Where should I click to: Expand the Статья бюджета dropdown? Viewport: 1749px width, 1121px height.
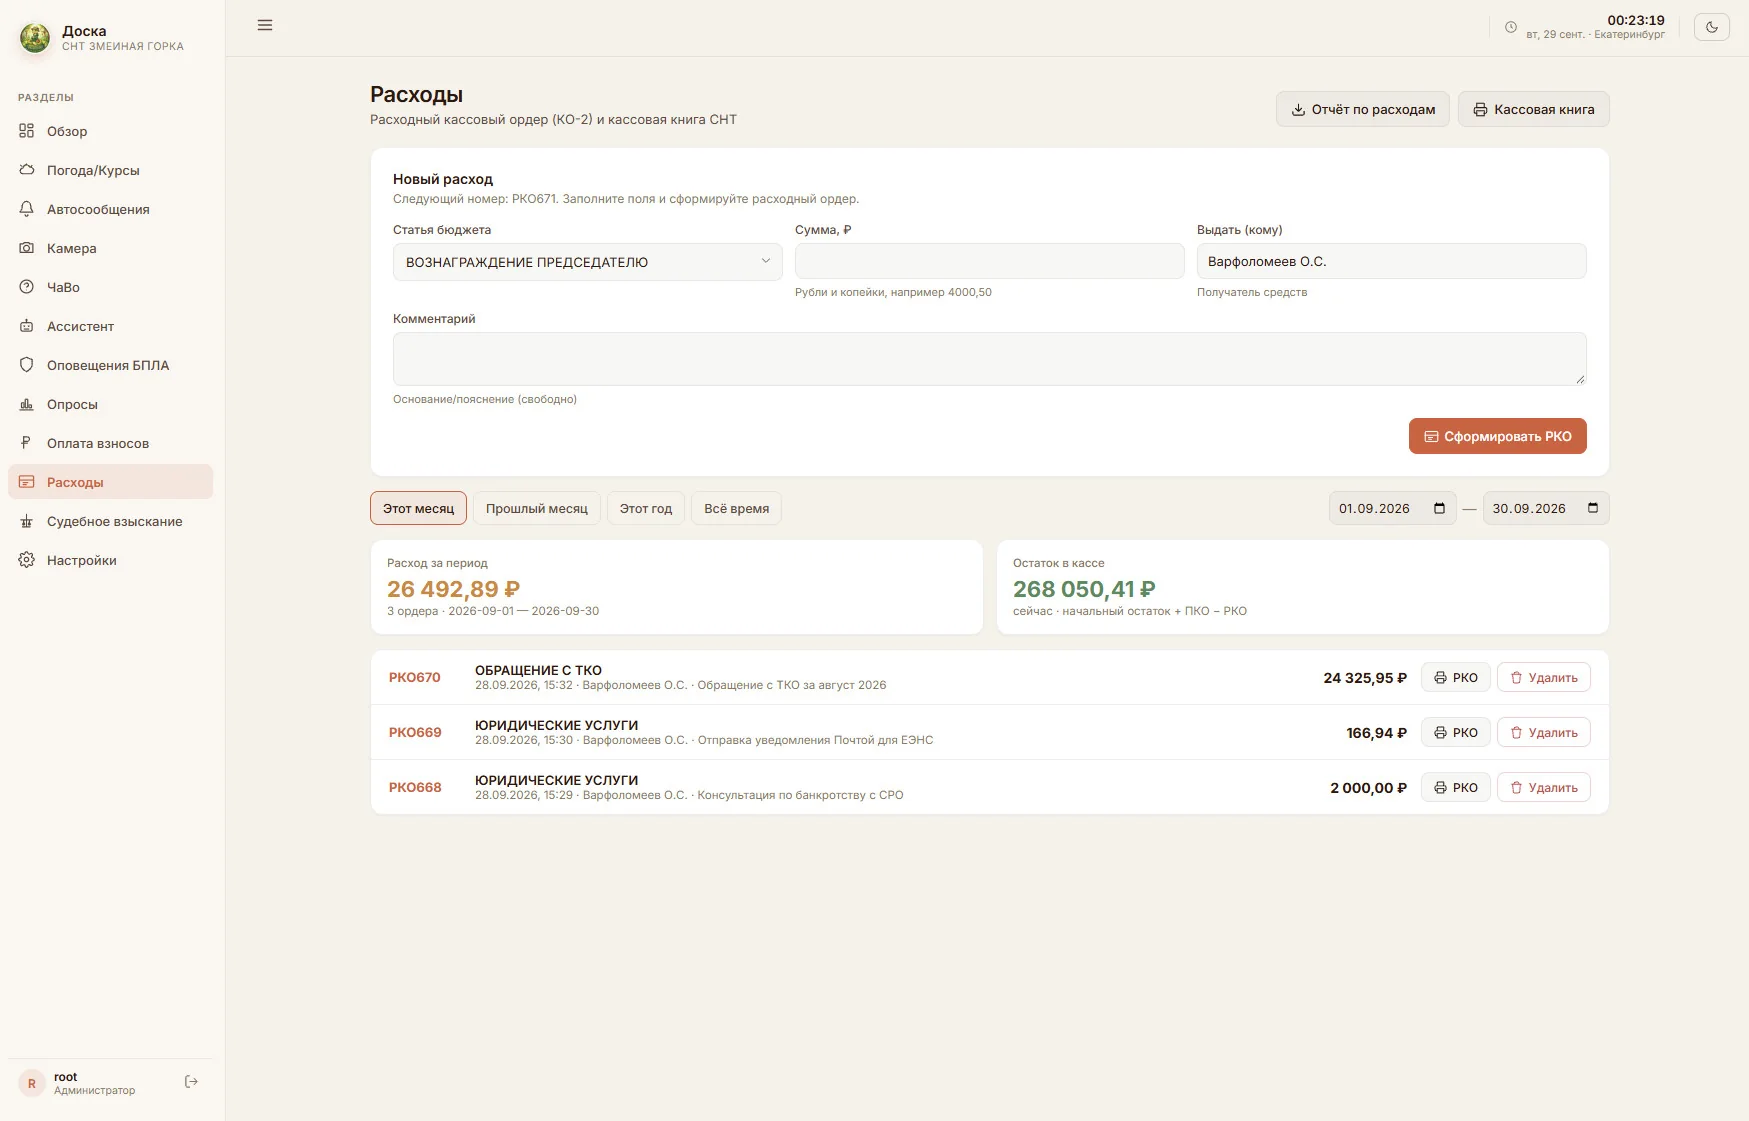587,262
